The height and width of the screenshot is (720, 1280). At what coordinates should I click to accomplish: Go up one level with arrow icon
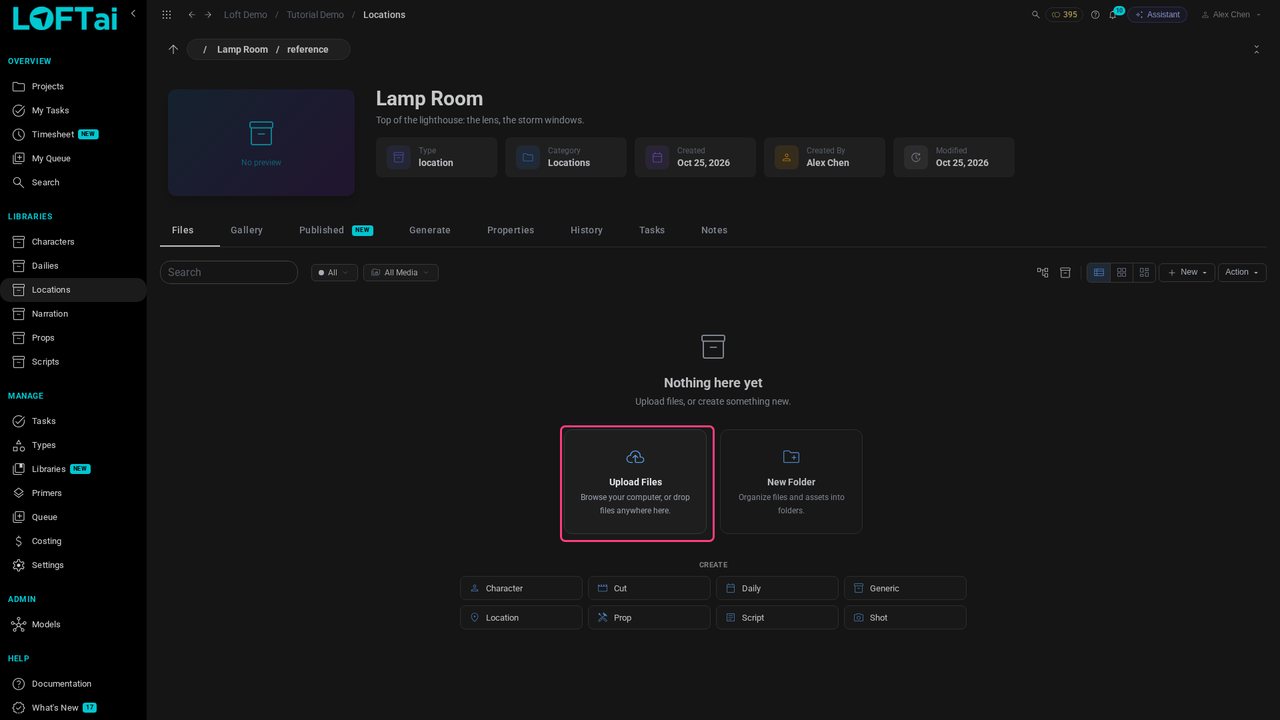click(173, 49)
